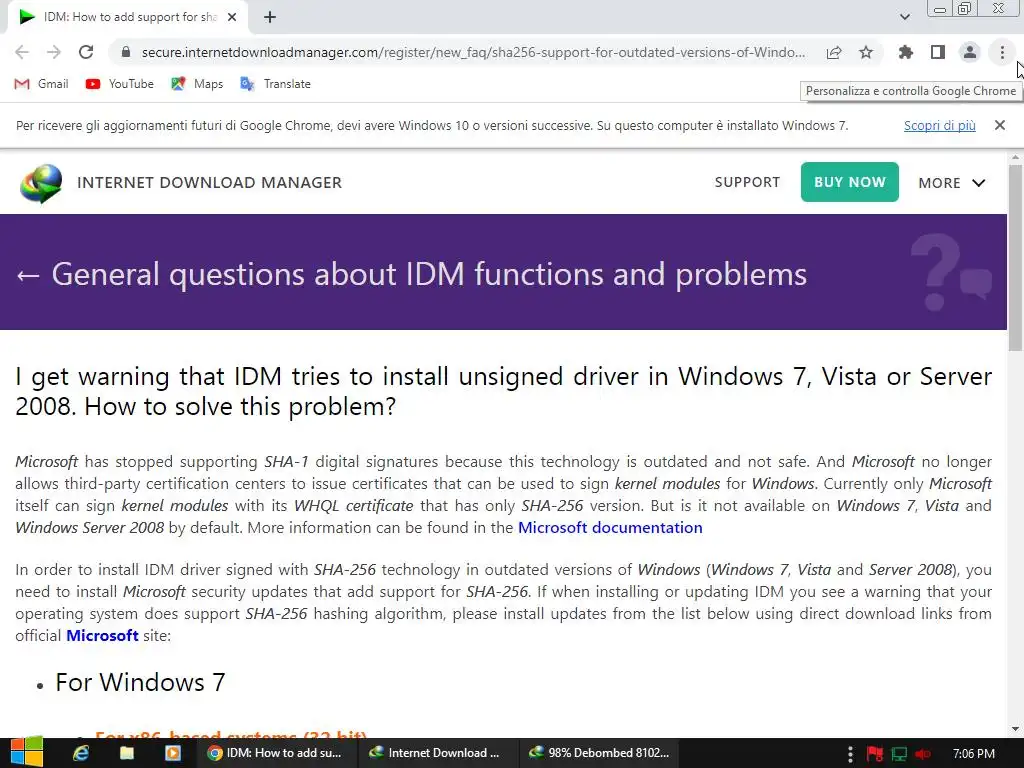
Task: Click Scopri di più link
Action: coord(939,125)
